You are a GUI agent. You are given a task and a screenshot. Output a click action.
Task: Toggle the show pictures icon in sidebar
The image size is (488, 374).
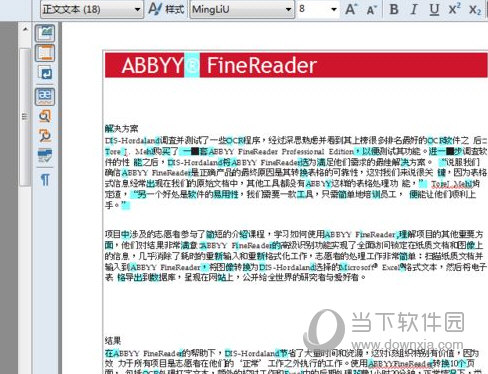(45, 33)
